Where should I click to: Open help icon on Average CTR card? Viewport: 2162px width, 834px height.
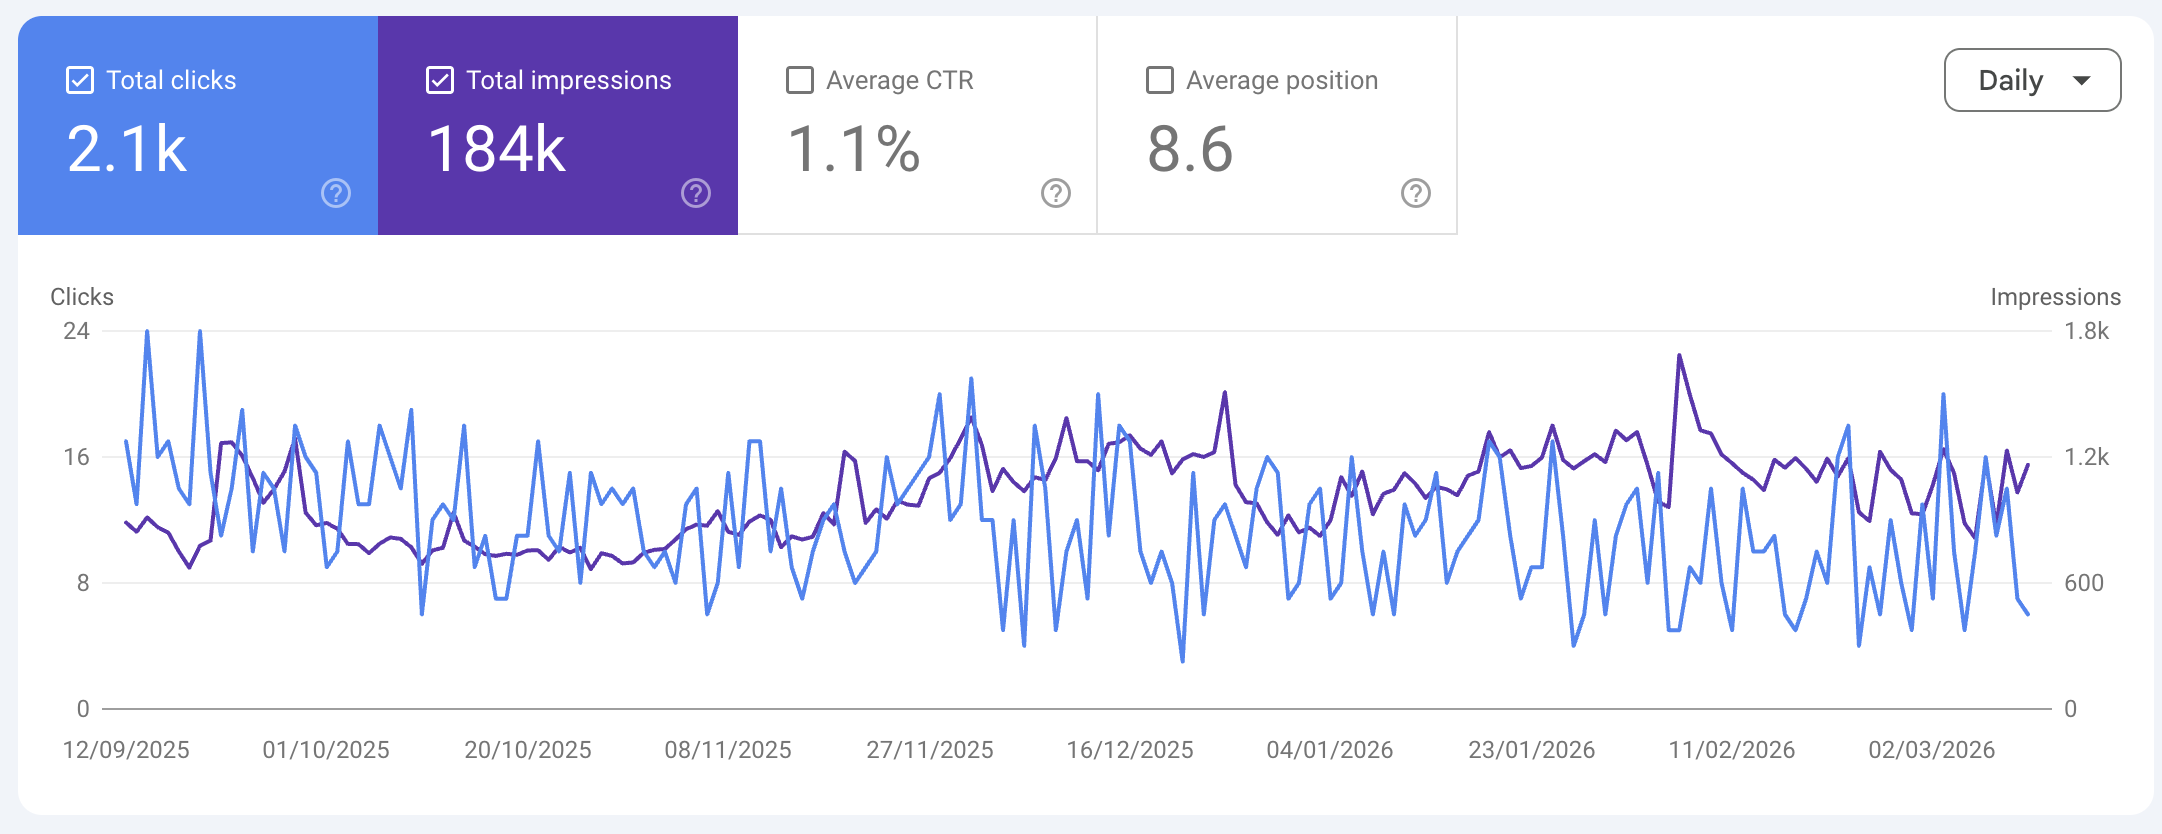click(x=1056, y=193)
